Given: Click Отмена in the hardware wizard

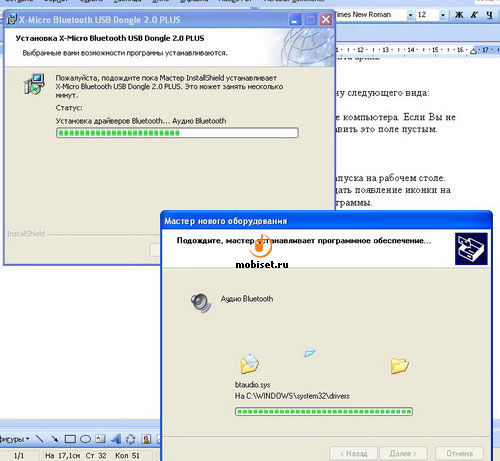Looking at the screenshot, I should 459,453.
